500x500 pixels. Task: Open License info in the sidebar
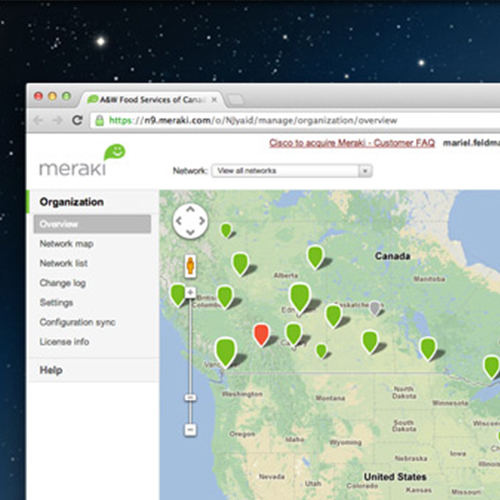tap(64, 342)
